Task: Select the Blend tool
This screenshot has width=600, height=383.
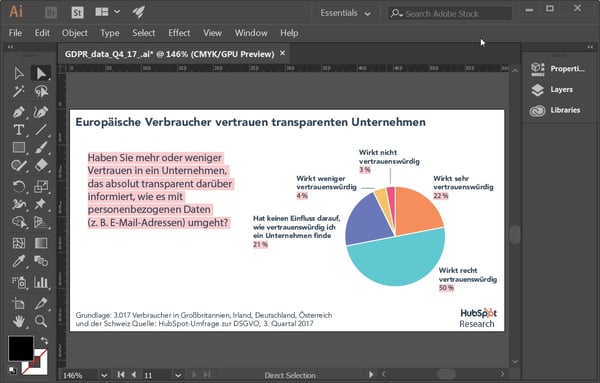Action: coord(41,261)
